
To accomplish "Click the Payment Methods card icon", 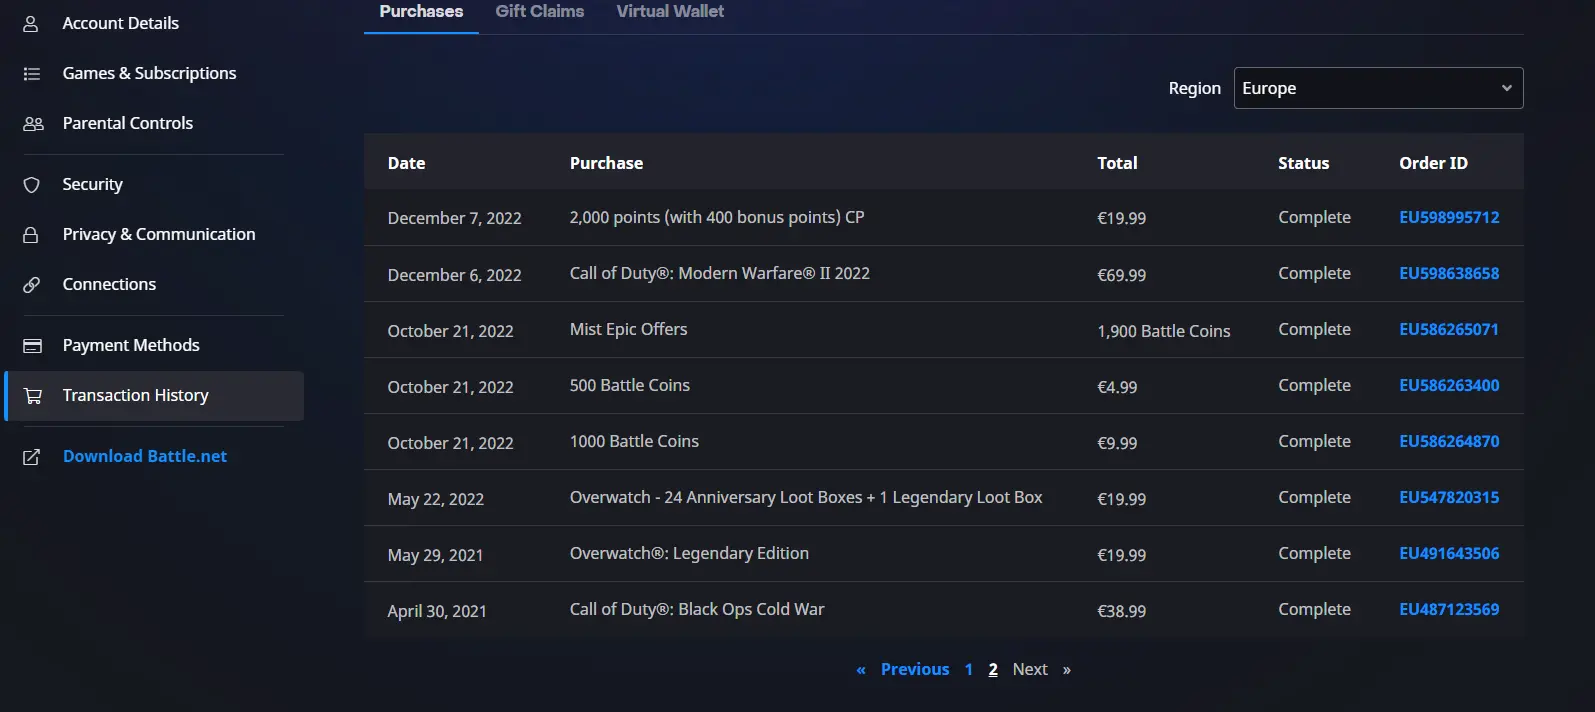I will [32, 346].
